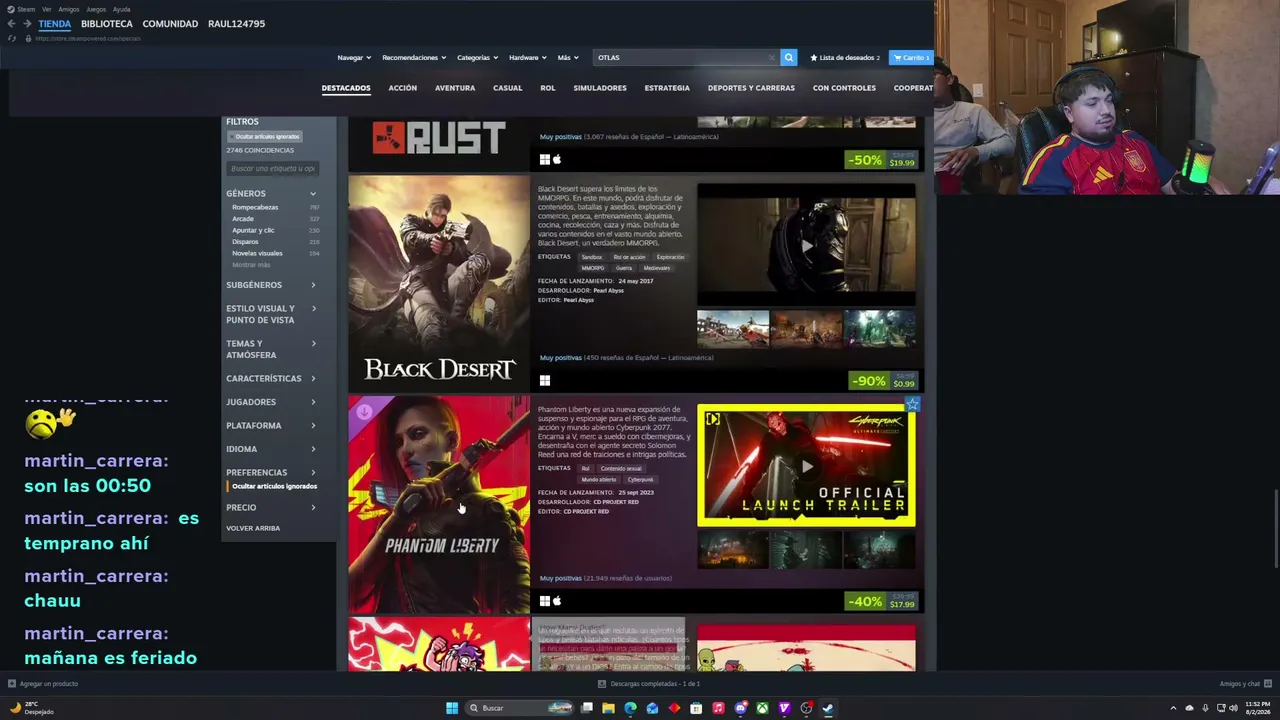The height and width of the screenshot is (720, 1280).
Task: Open the Phantom Liberty cover artwork
Action: (x=439, y=505)
